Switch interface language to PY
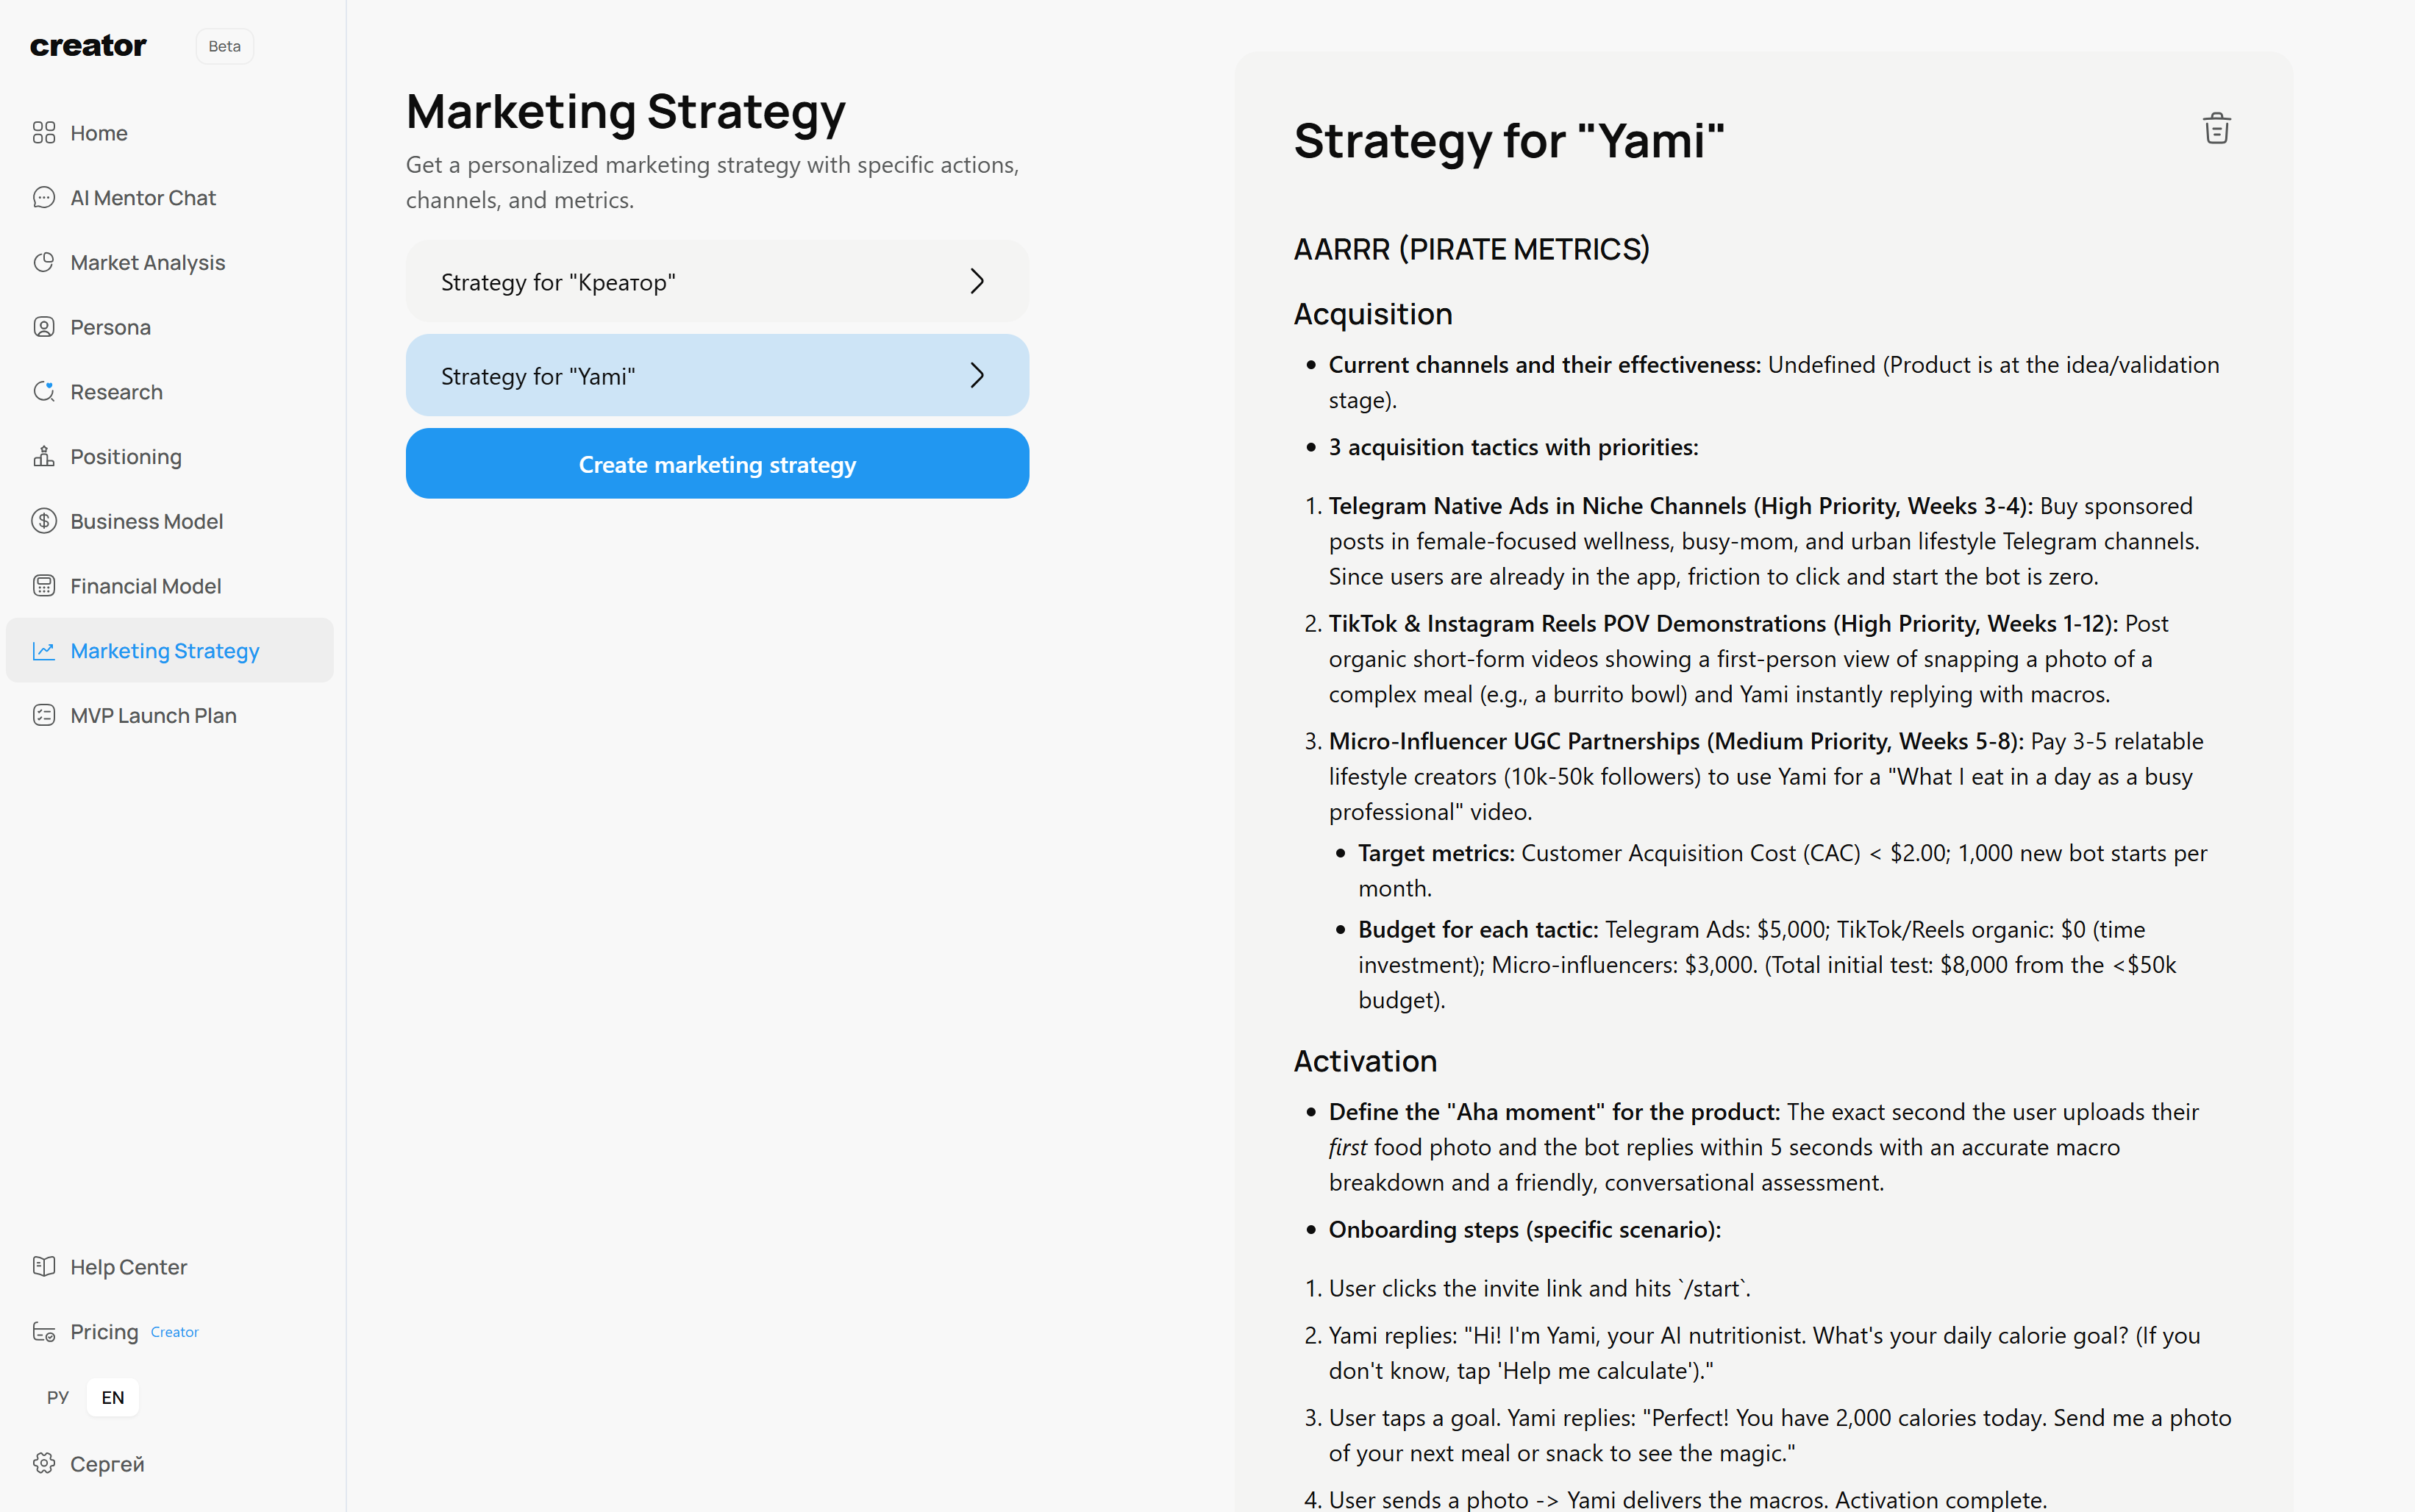 click(x=57, y=1397)
